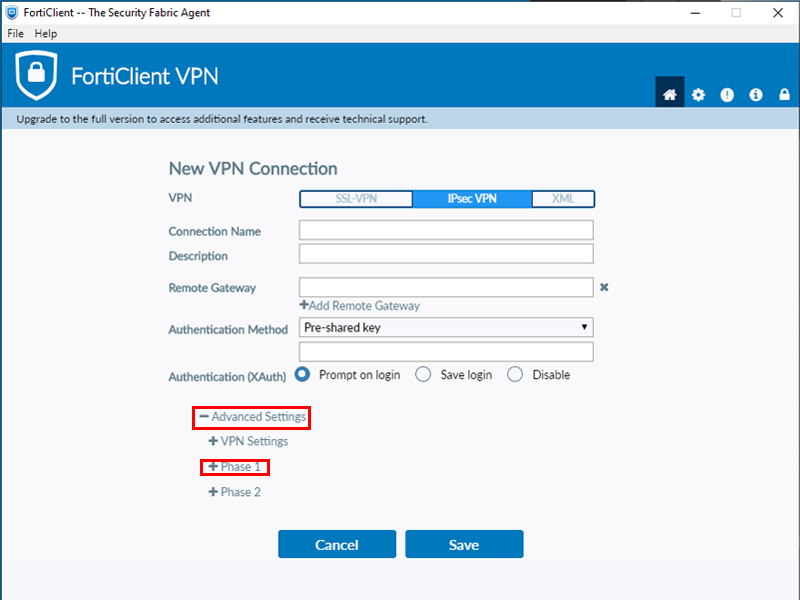Switch to IPsec VPN tab

(x=472, y=198)
